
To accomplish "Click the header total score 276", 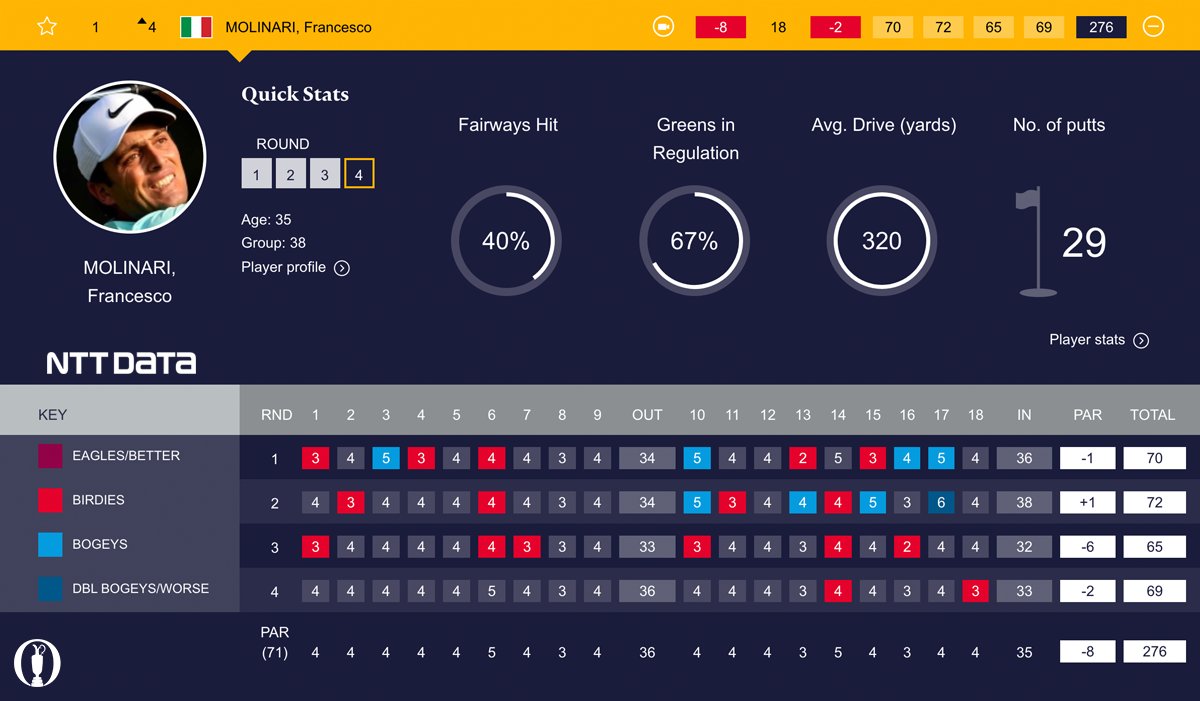I will (x=1101, y=27).
